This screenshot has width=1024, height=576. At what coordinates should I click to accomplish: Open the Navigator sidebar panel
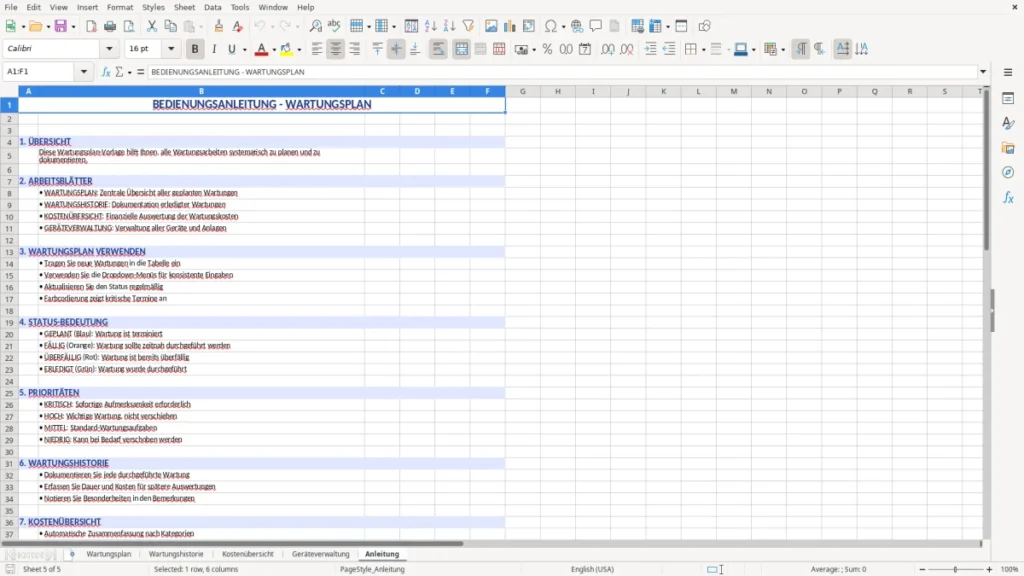[1008, 172]
